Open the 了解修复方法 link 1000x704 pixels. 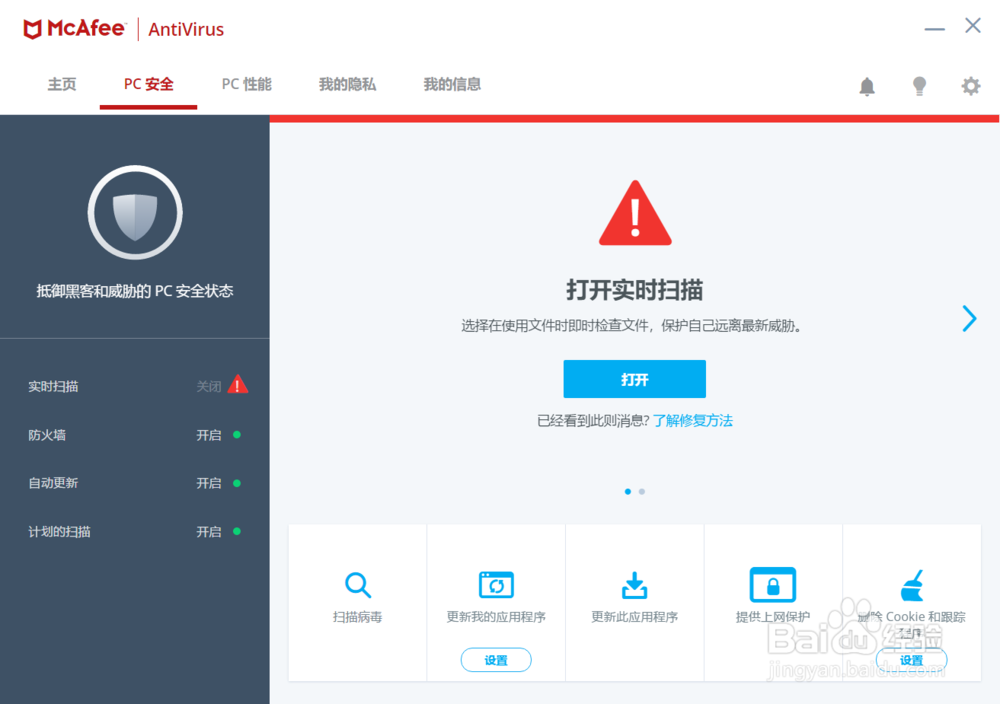(x=694, y=420)
